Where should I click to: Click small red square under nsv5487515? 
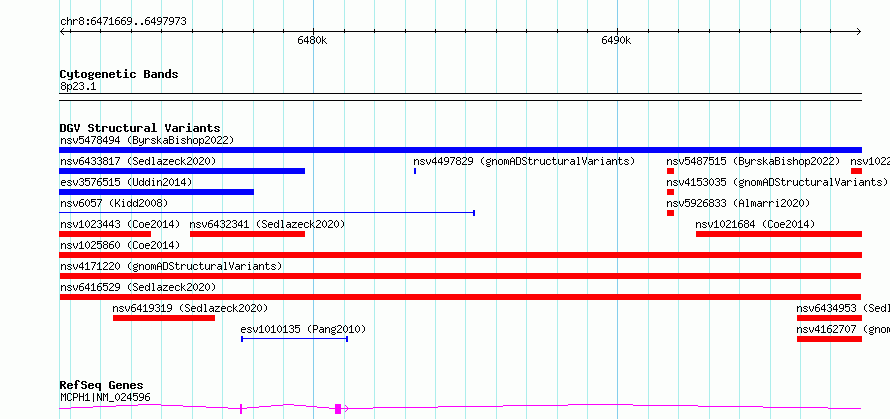click(670, 171)
